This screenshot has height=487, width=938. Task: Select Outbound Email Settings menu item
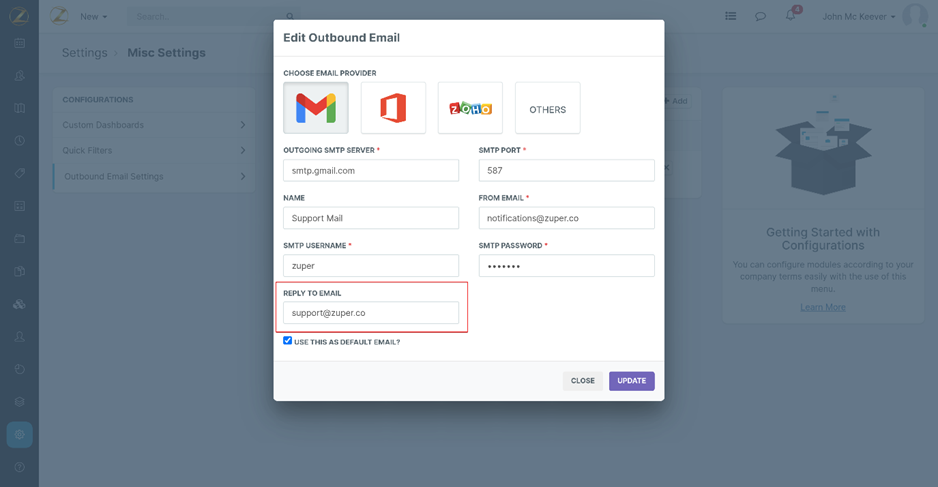152,176
